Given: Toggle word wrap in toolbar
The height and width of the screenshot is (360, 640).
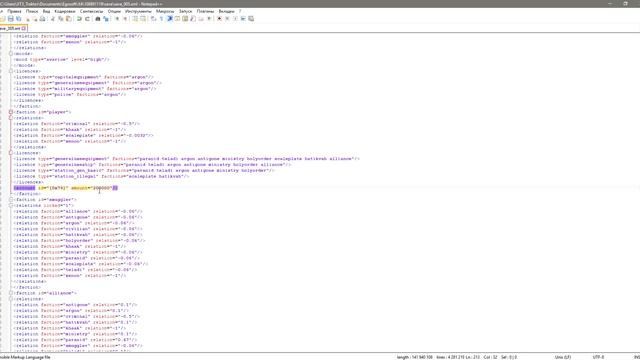Looking at the screenshot, I should coord(153,19).
